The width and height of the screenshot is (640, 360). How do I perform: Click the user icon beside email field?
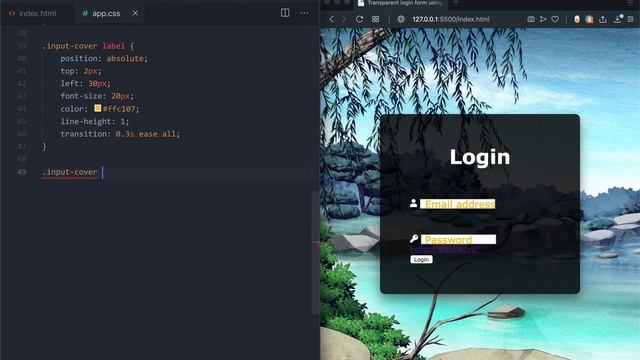click(x=413, y=203)
